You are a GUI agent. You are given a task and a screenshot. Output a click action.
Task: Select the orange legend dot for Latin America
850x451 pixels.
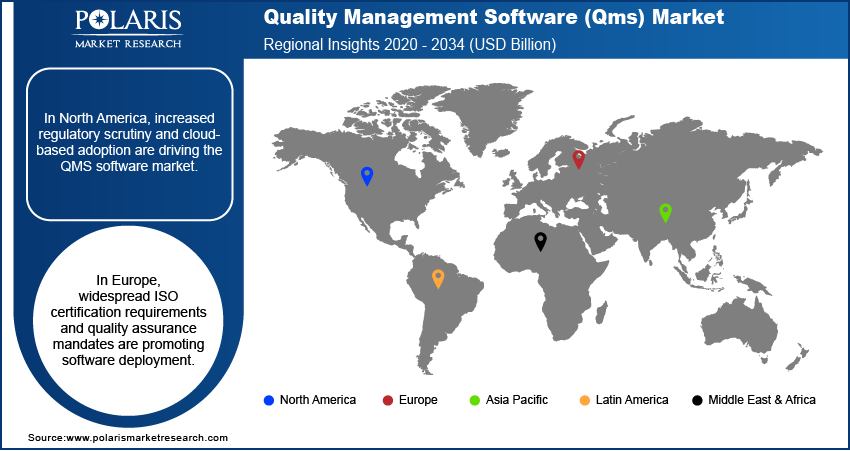(584, 400)
